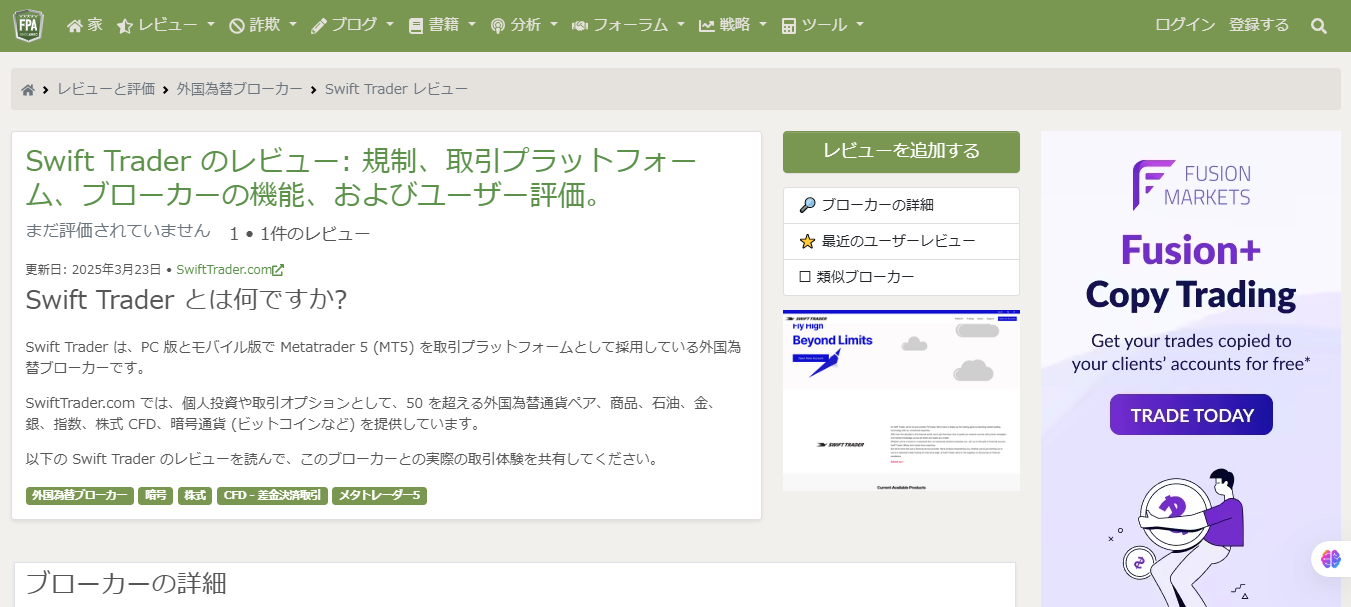
Task: Click the Swift Trader website screenshot thumbnail
Action: pos(901,400)
